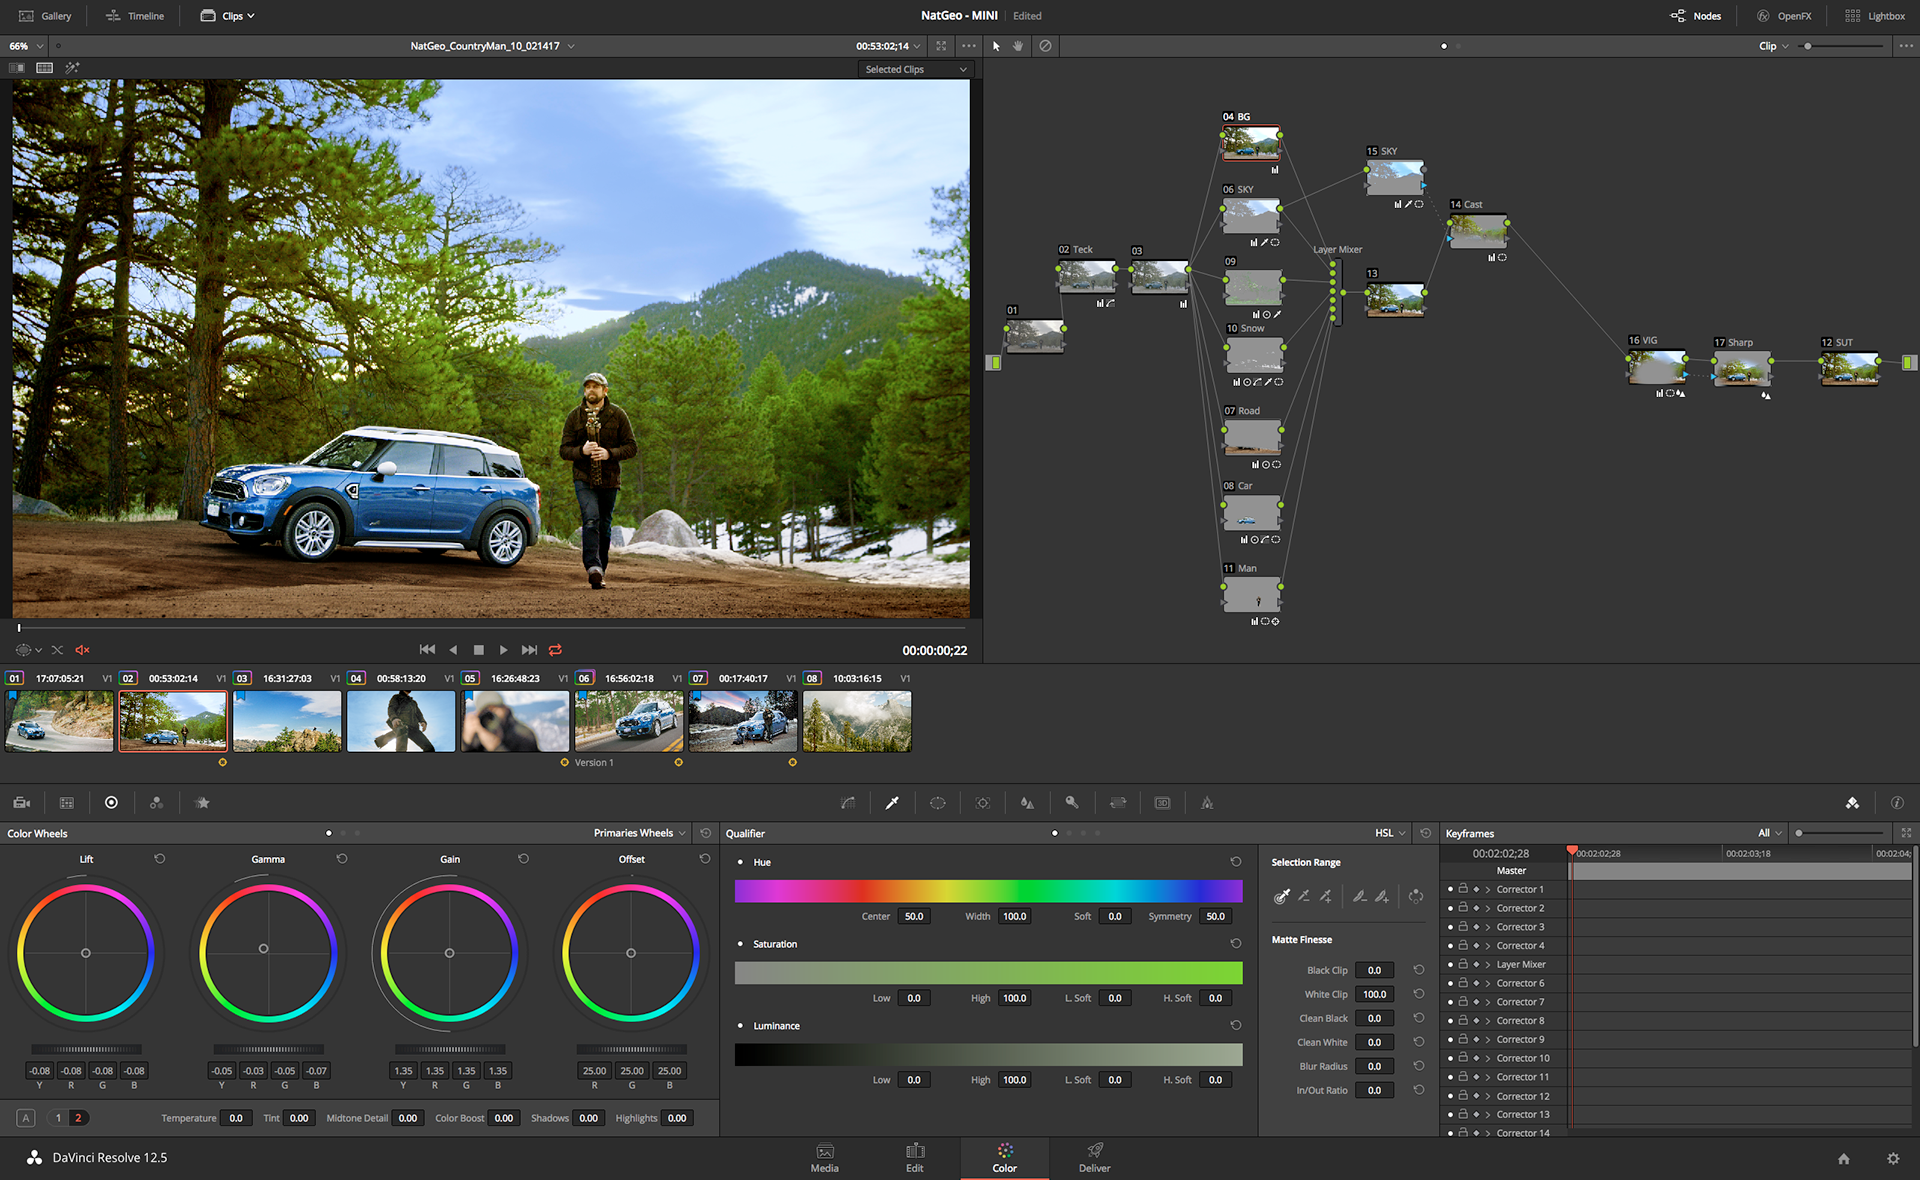
Task: Open the Primaries Wheels mode dropdown
Action: click(x=639, y=833)
